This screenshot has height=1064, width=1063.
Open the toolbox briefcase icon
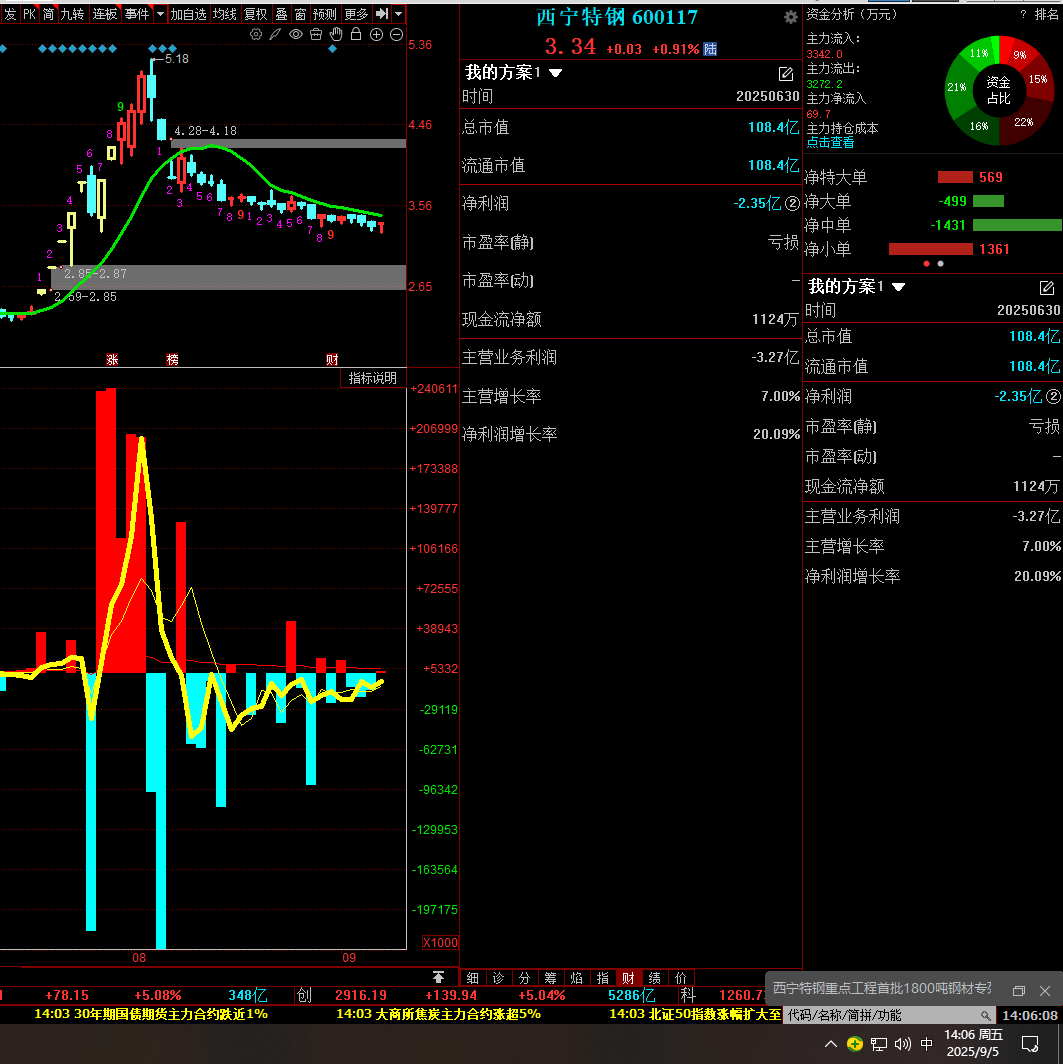click(x=316, y=34)
